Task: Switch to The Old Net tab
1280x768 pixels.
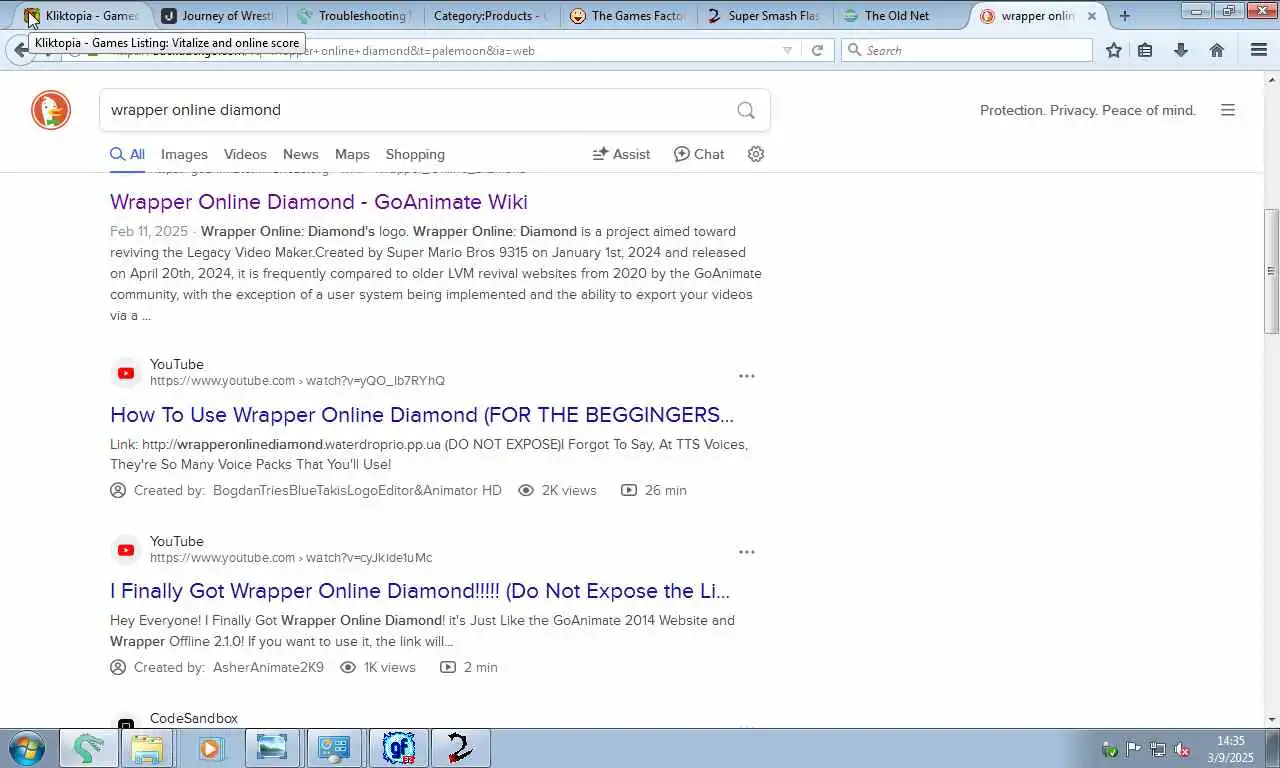Action: (900, 15)
